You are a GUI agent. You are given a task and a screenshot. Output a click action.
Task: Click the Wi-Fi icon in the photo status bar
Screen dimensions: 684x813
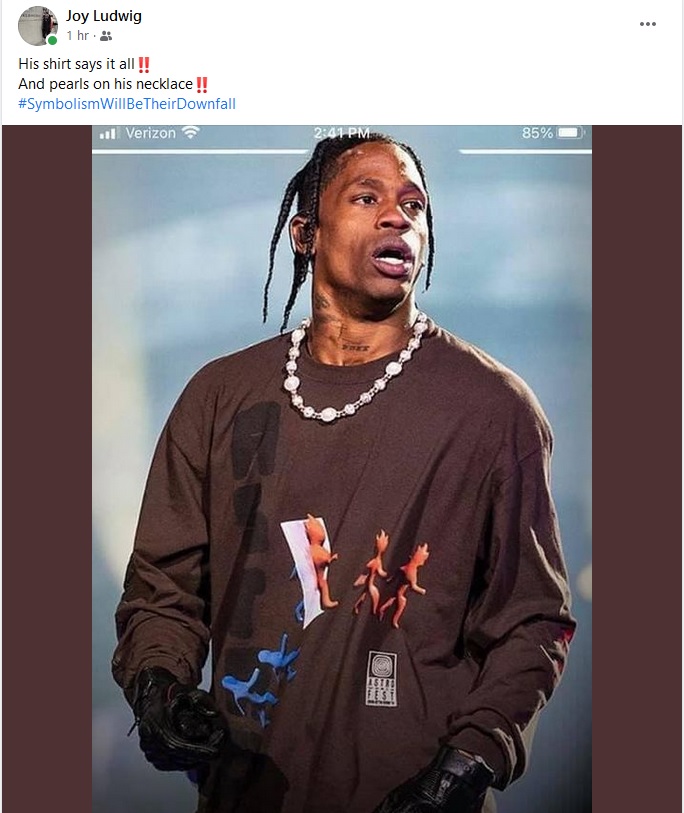click(x=191, y=133)
